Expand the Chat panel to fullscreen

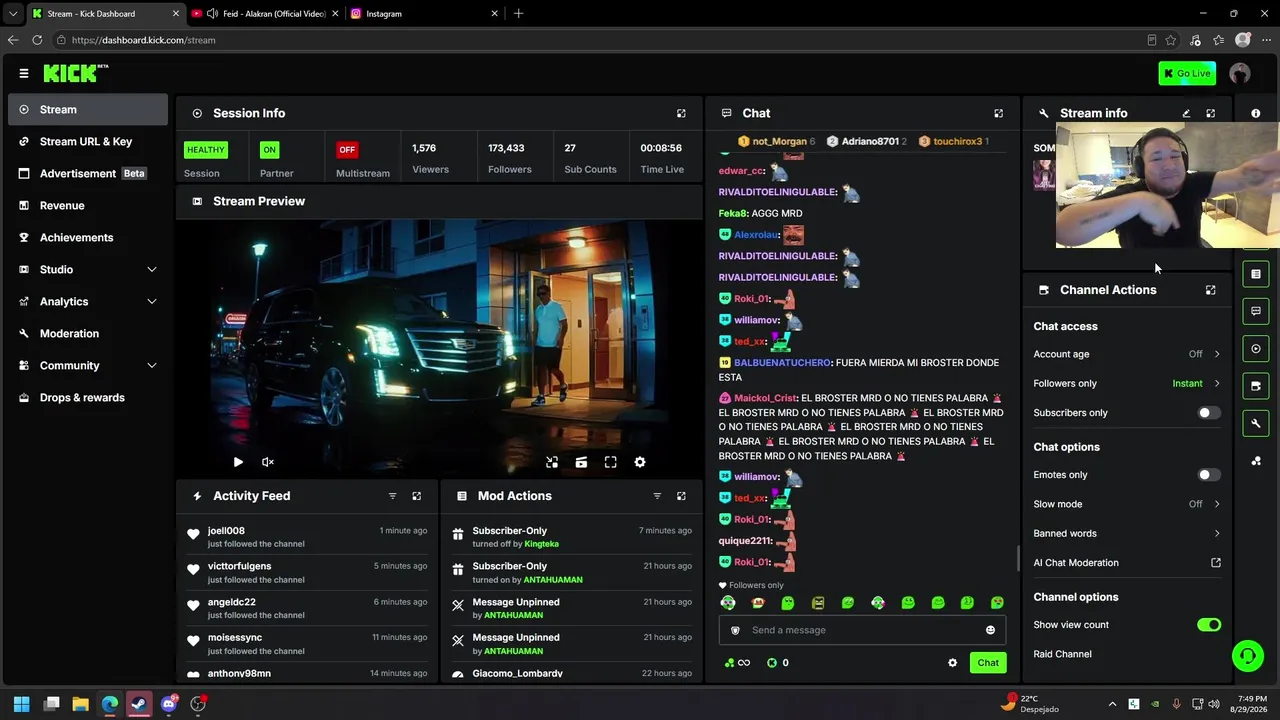(998, 113)
